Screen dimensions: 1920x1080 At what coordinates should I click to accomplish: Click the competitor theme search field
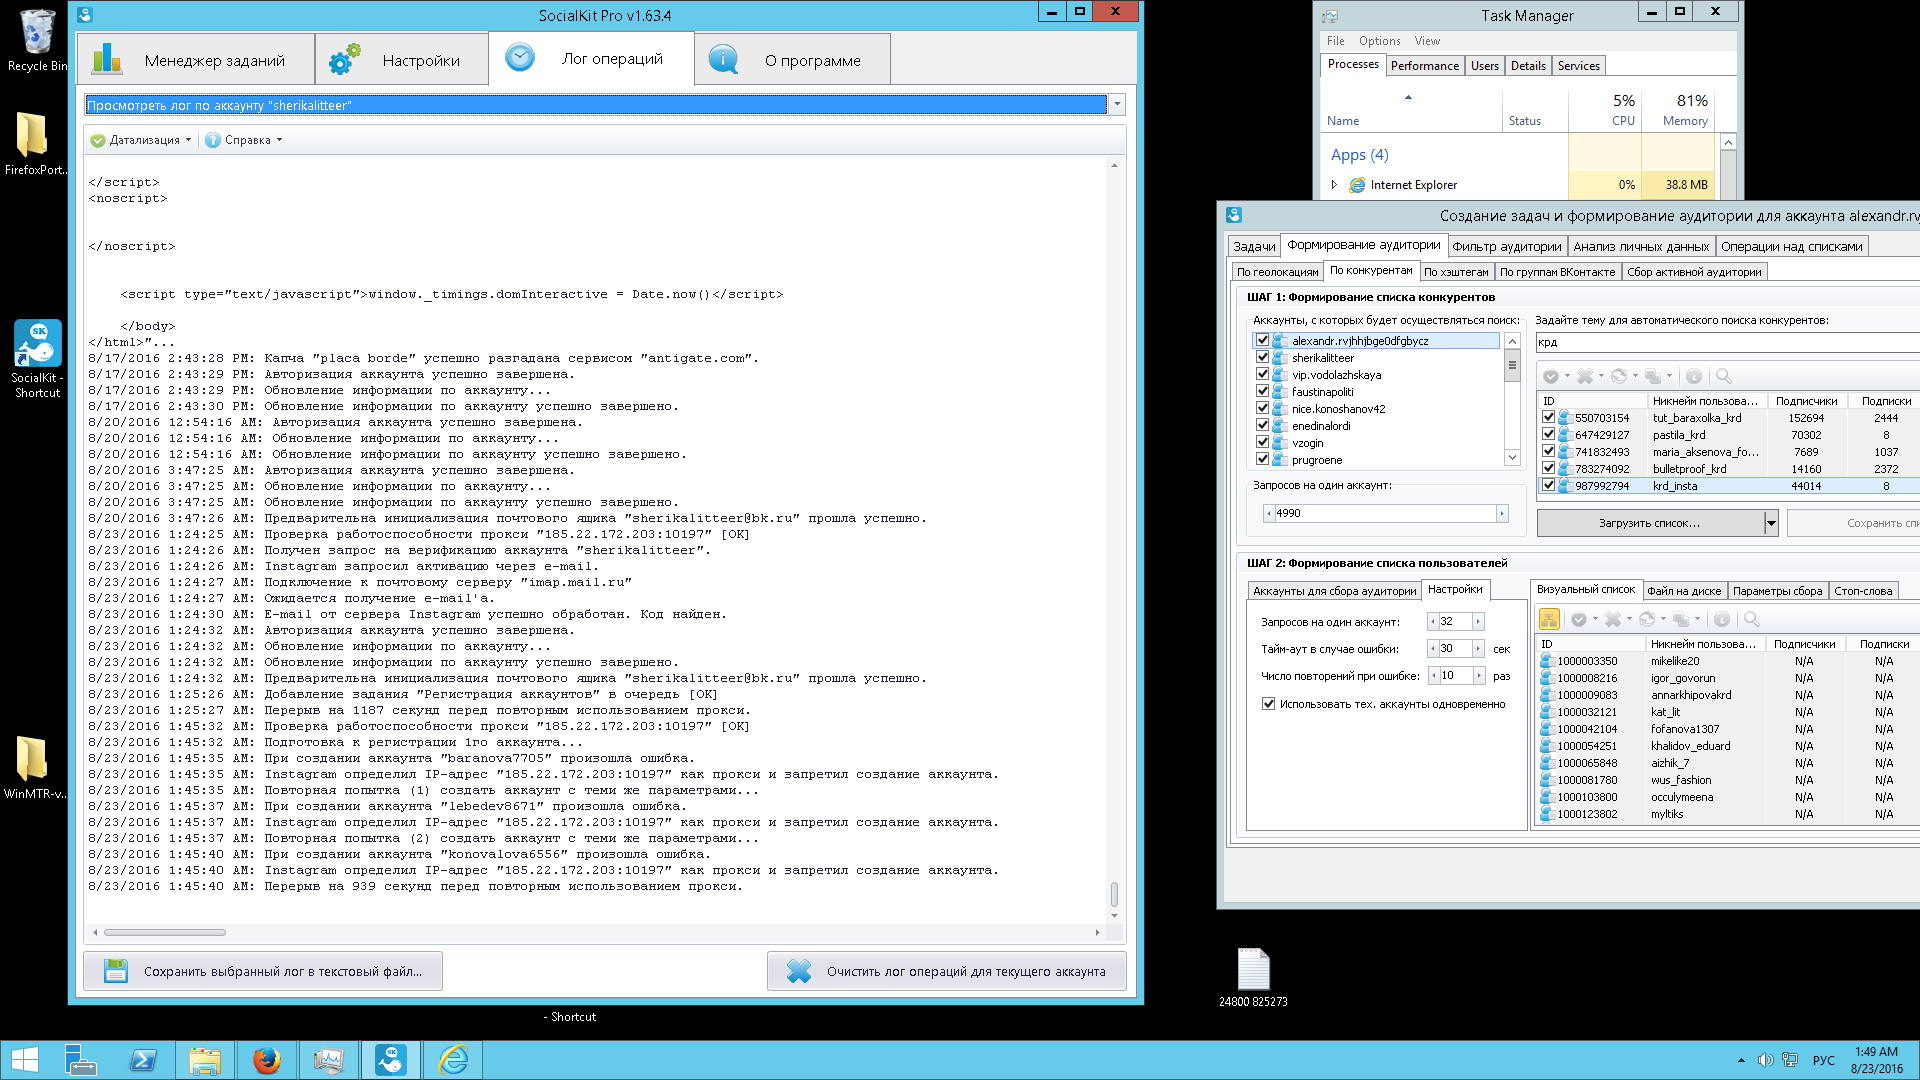point(1727,342)
